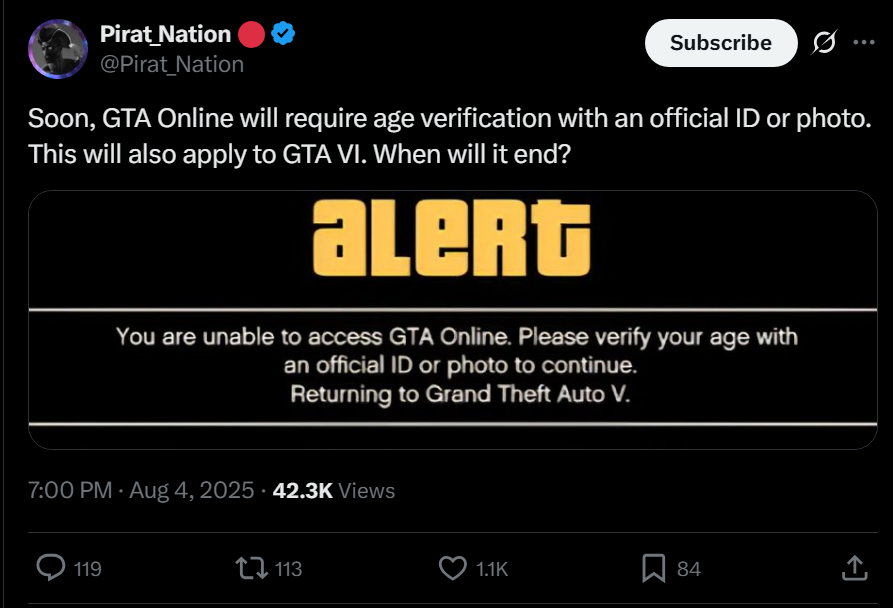Image resolution: width=893 pixels, height=608 pixels.
Task: Open the three-dot More options menu
Action: click(863, 43)
